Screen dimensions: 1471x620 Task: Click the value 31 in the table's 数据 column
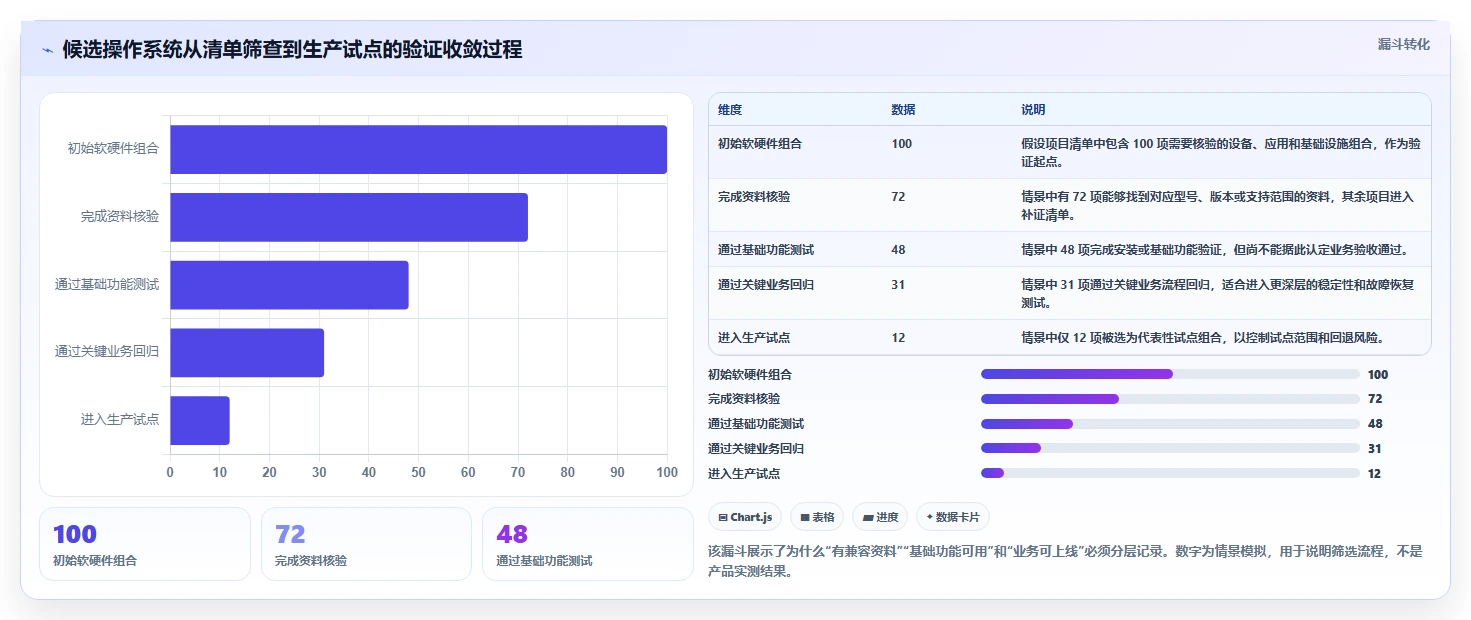click(x=898, y=285)
